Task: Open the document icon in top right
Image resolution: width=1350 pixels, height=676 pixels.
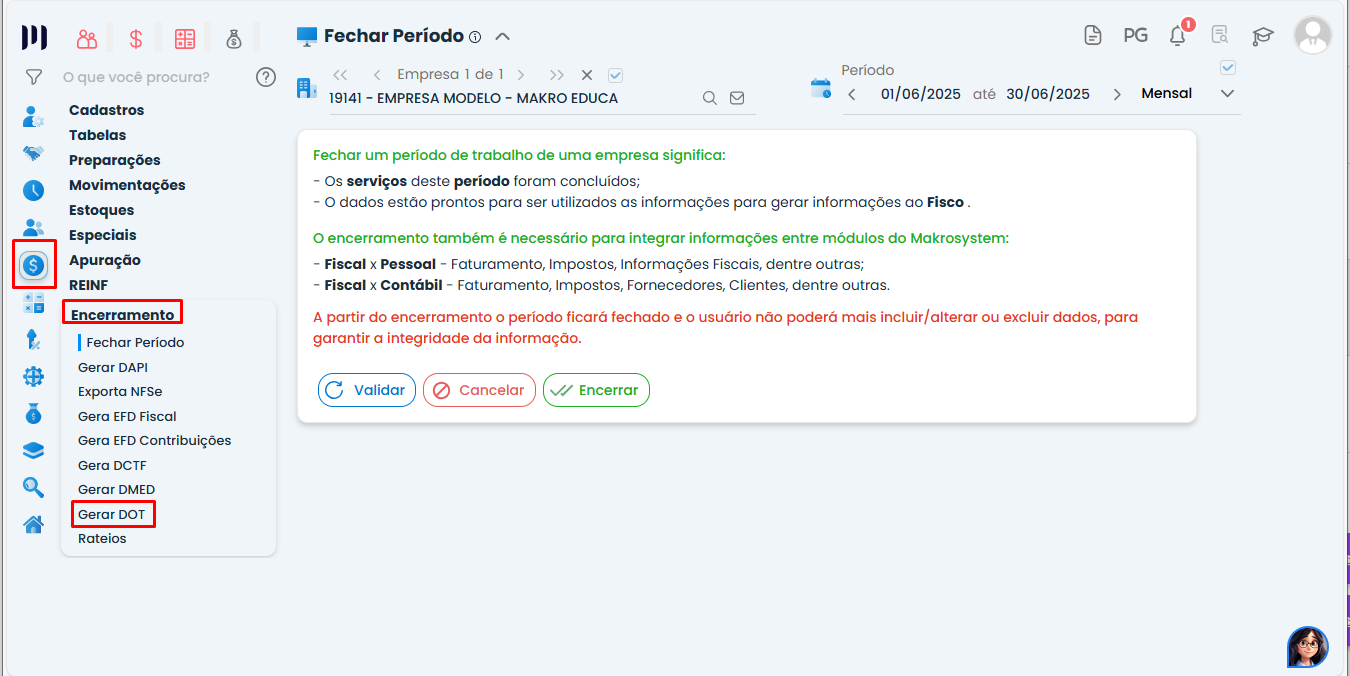Action: click(x=1093, y=35)
